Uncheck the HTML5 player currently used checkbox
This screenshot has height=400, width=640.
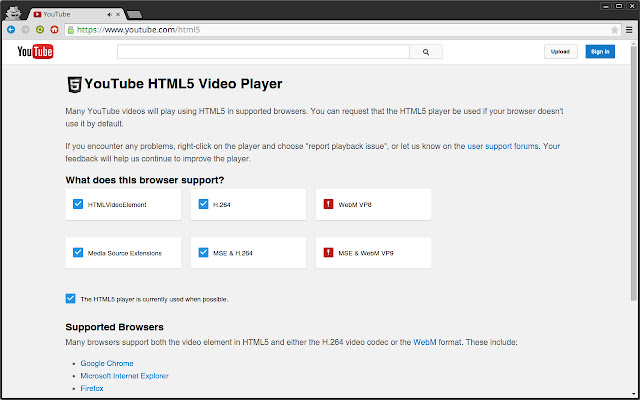click(x=70, y=299)
